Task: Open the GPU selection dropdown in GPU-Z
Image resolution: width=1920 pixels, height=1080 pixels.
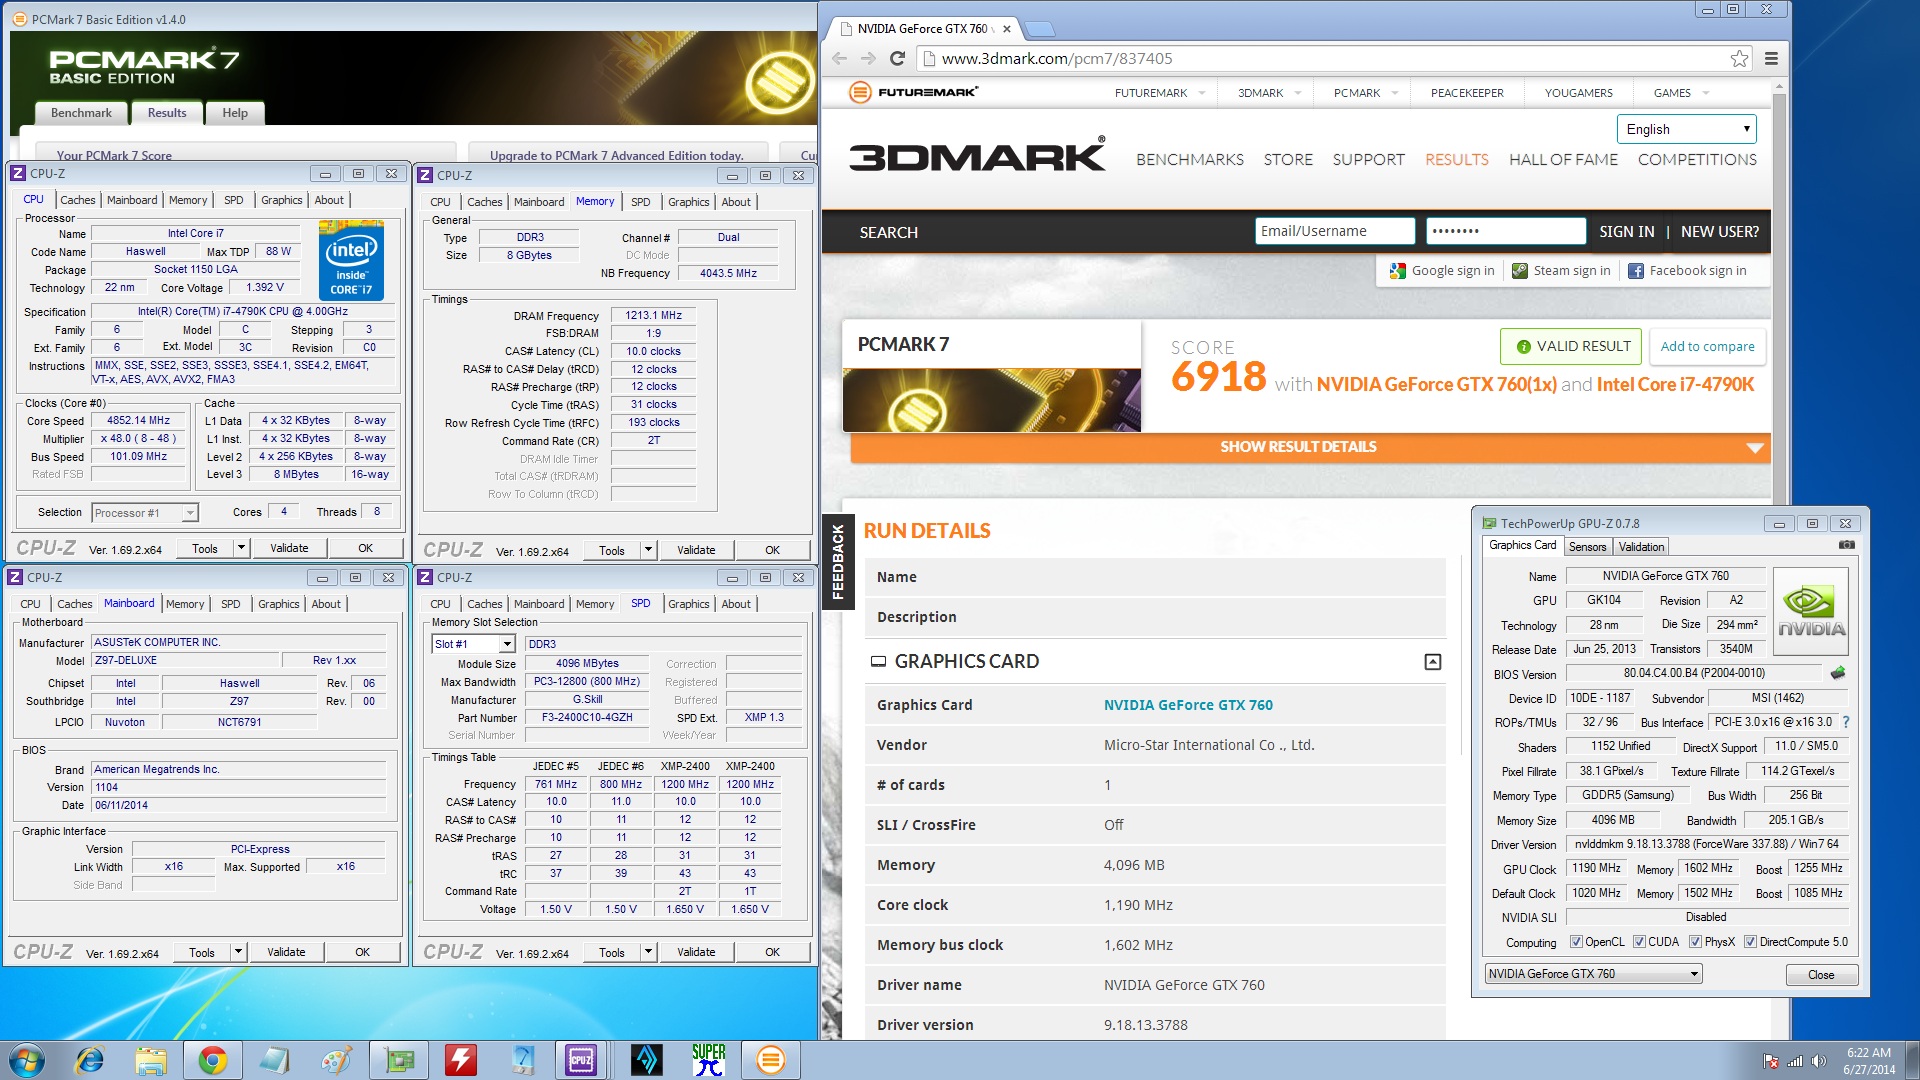Action: [1593, 974]
